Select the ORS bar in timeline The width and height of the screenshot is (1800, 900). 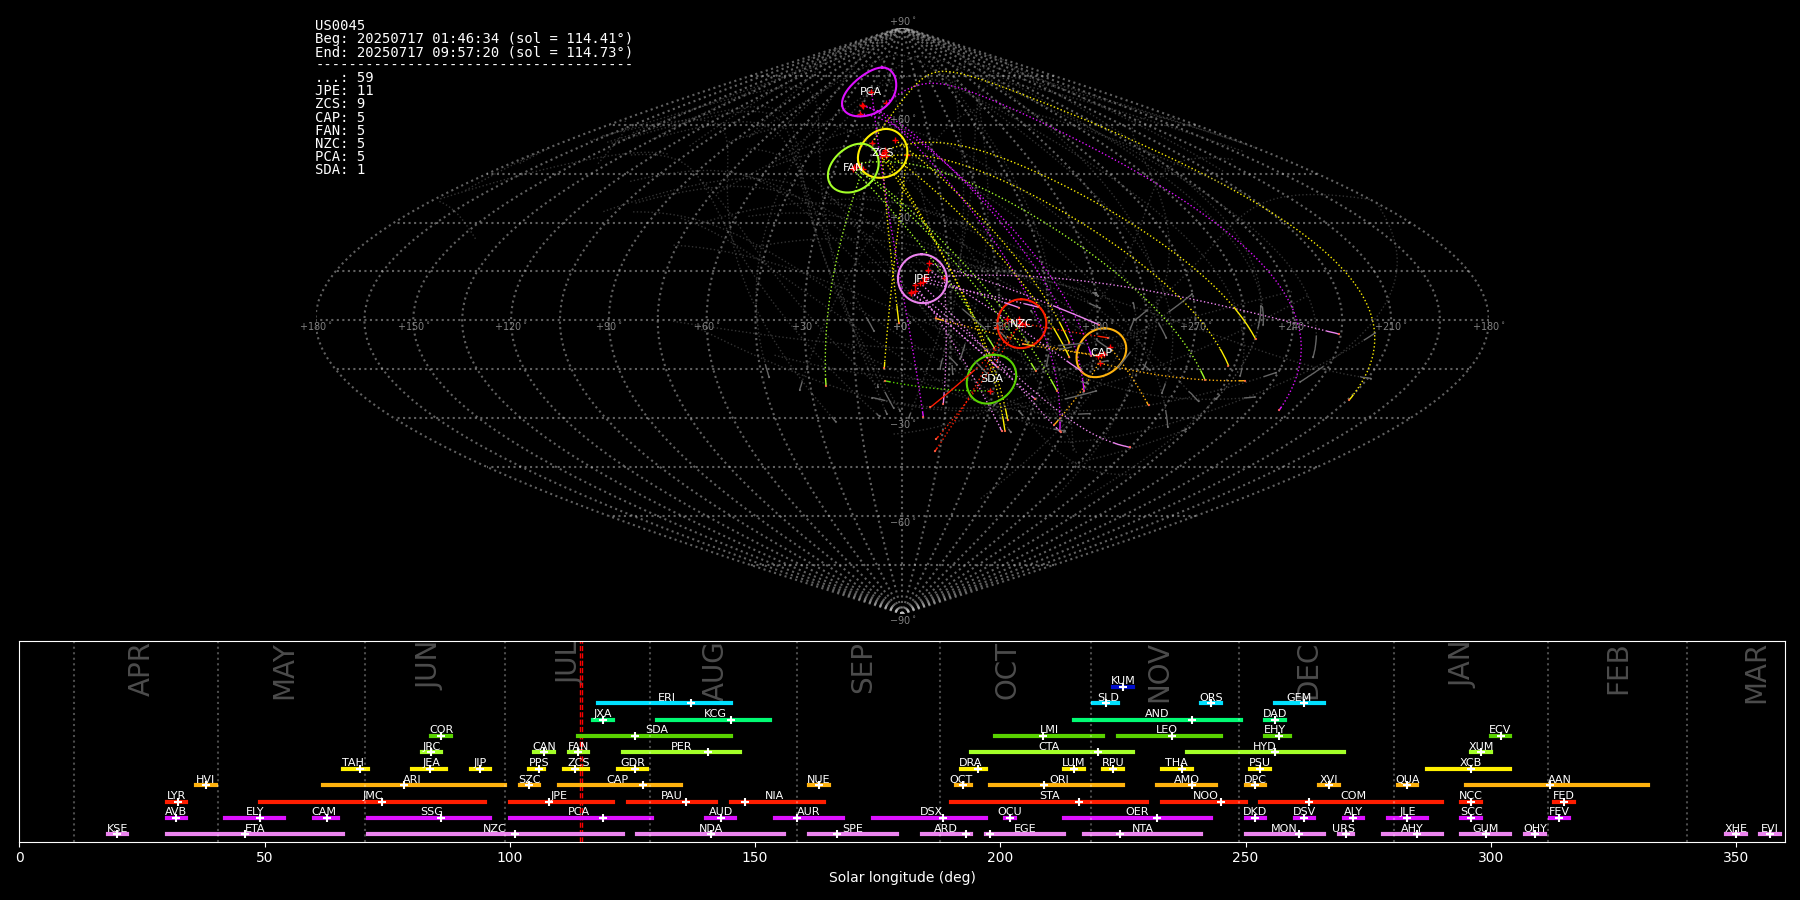click(x=1211, y=703)
